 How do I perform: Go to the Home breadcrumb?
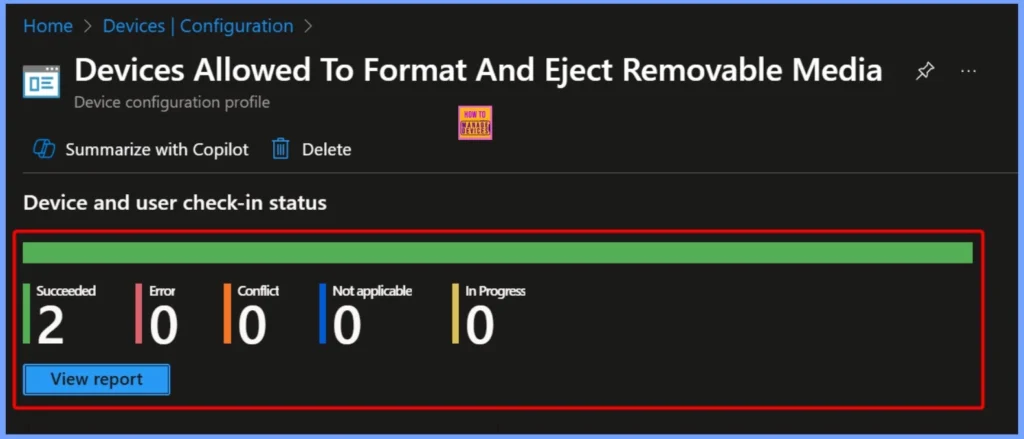point(48,27)
